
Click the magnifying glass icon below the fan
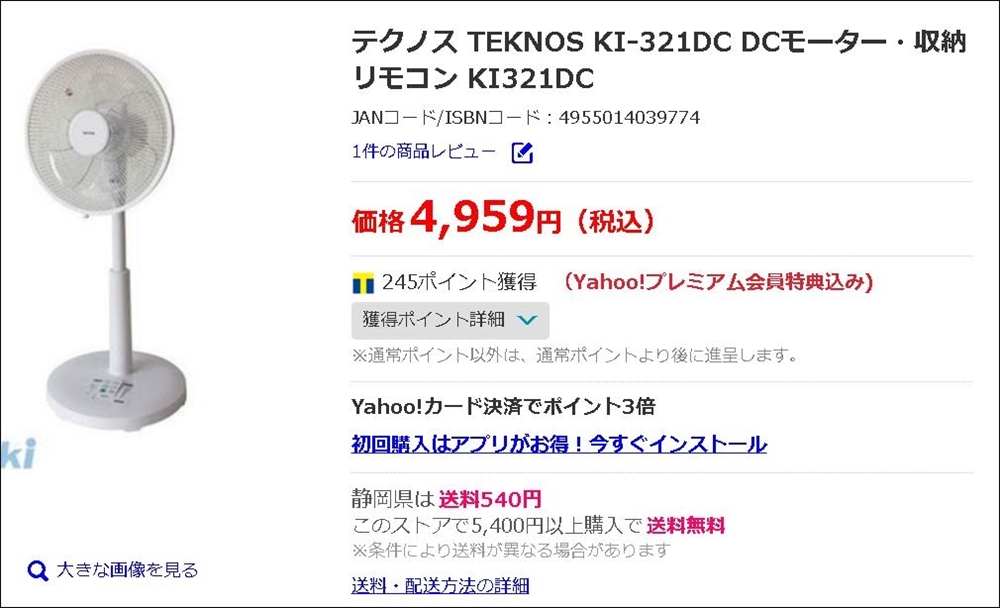[38, 571]
